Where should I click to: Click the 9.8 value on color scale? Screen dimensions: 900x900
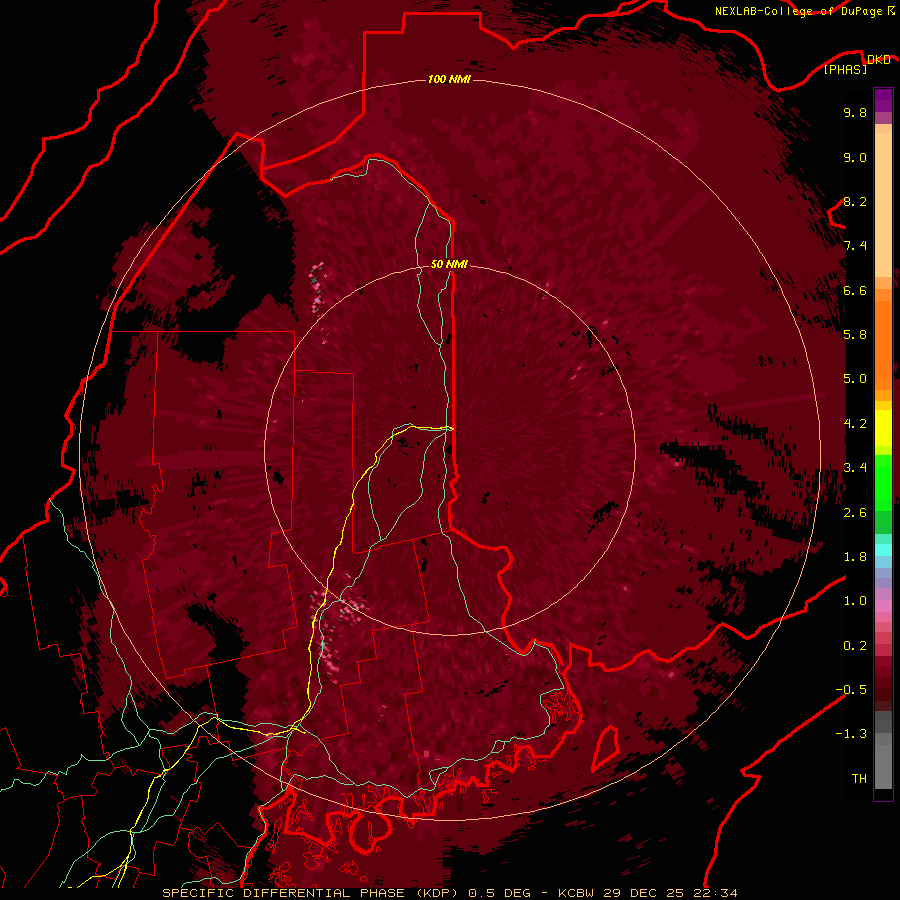(x=855, y=113)
